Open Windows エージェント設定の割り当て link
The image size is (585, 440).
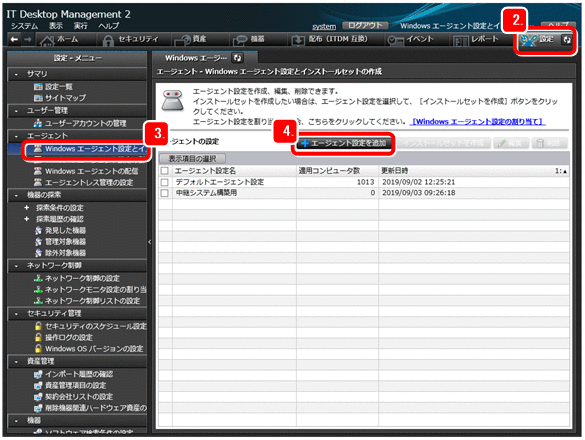(477, 122)
